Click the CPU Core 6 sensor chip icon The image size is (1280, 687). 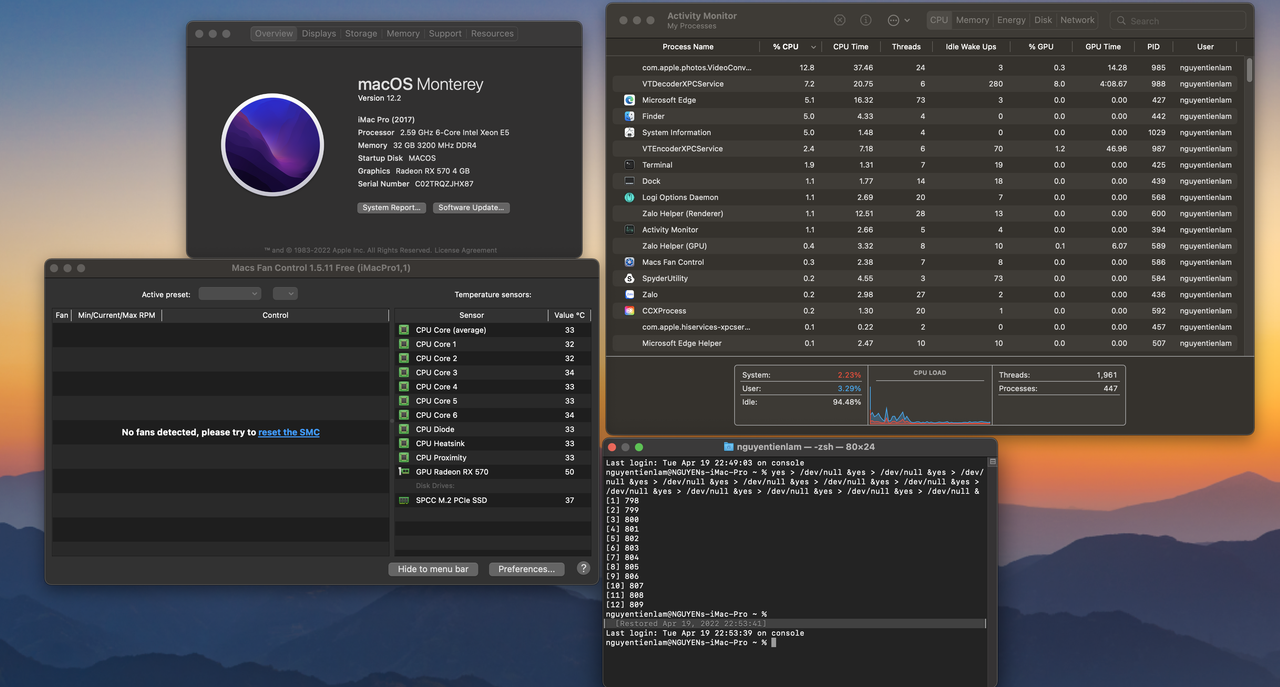point(404,415)
